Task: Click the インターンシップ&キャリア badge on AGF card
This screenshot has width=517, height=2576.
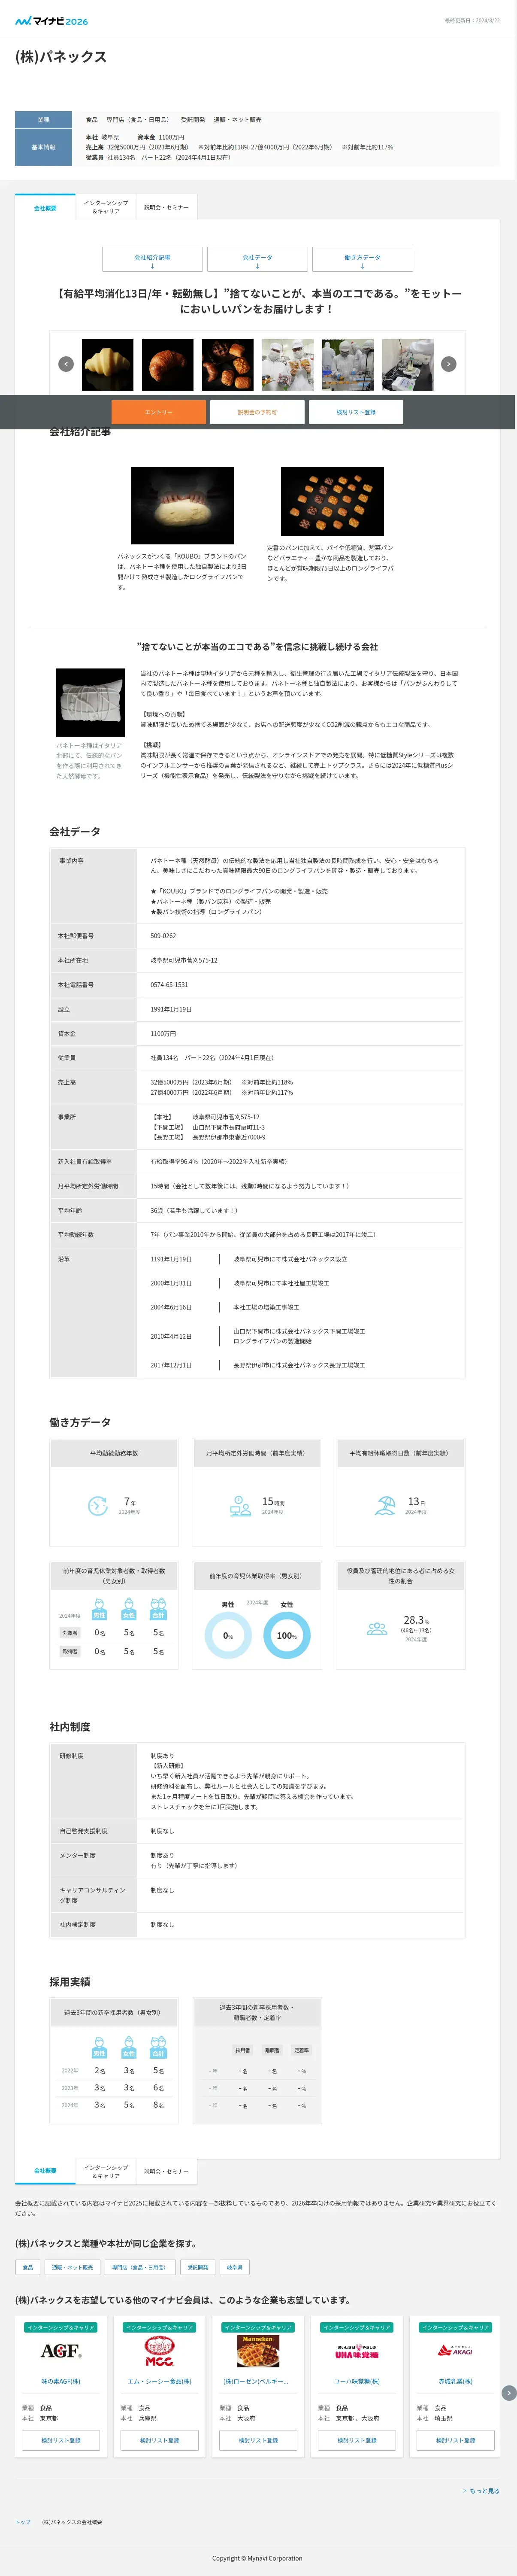Action: (x=61, y=2327)
